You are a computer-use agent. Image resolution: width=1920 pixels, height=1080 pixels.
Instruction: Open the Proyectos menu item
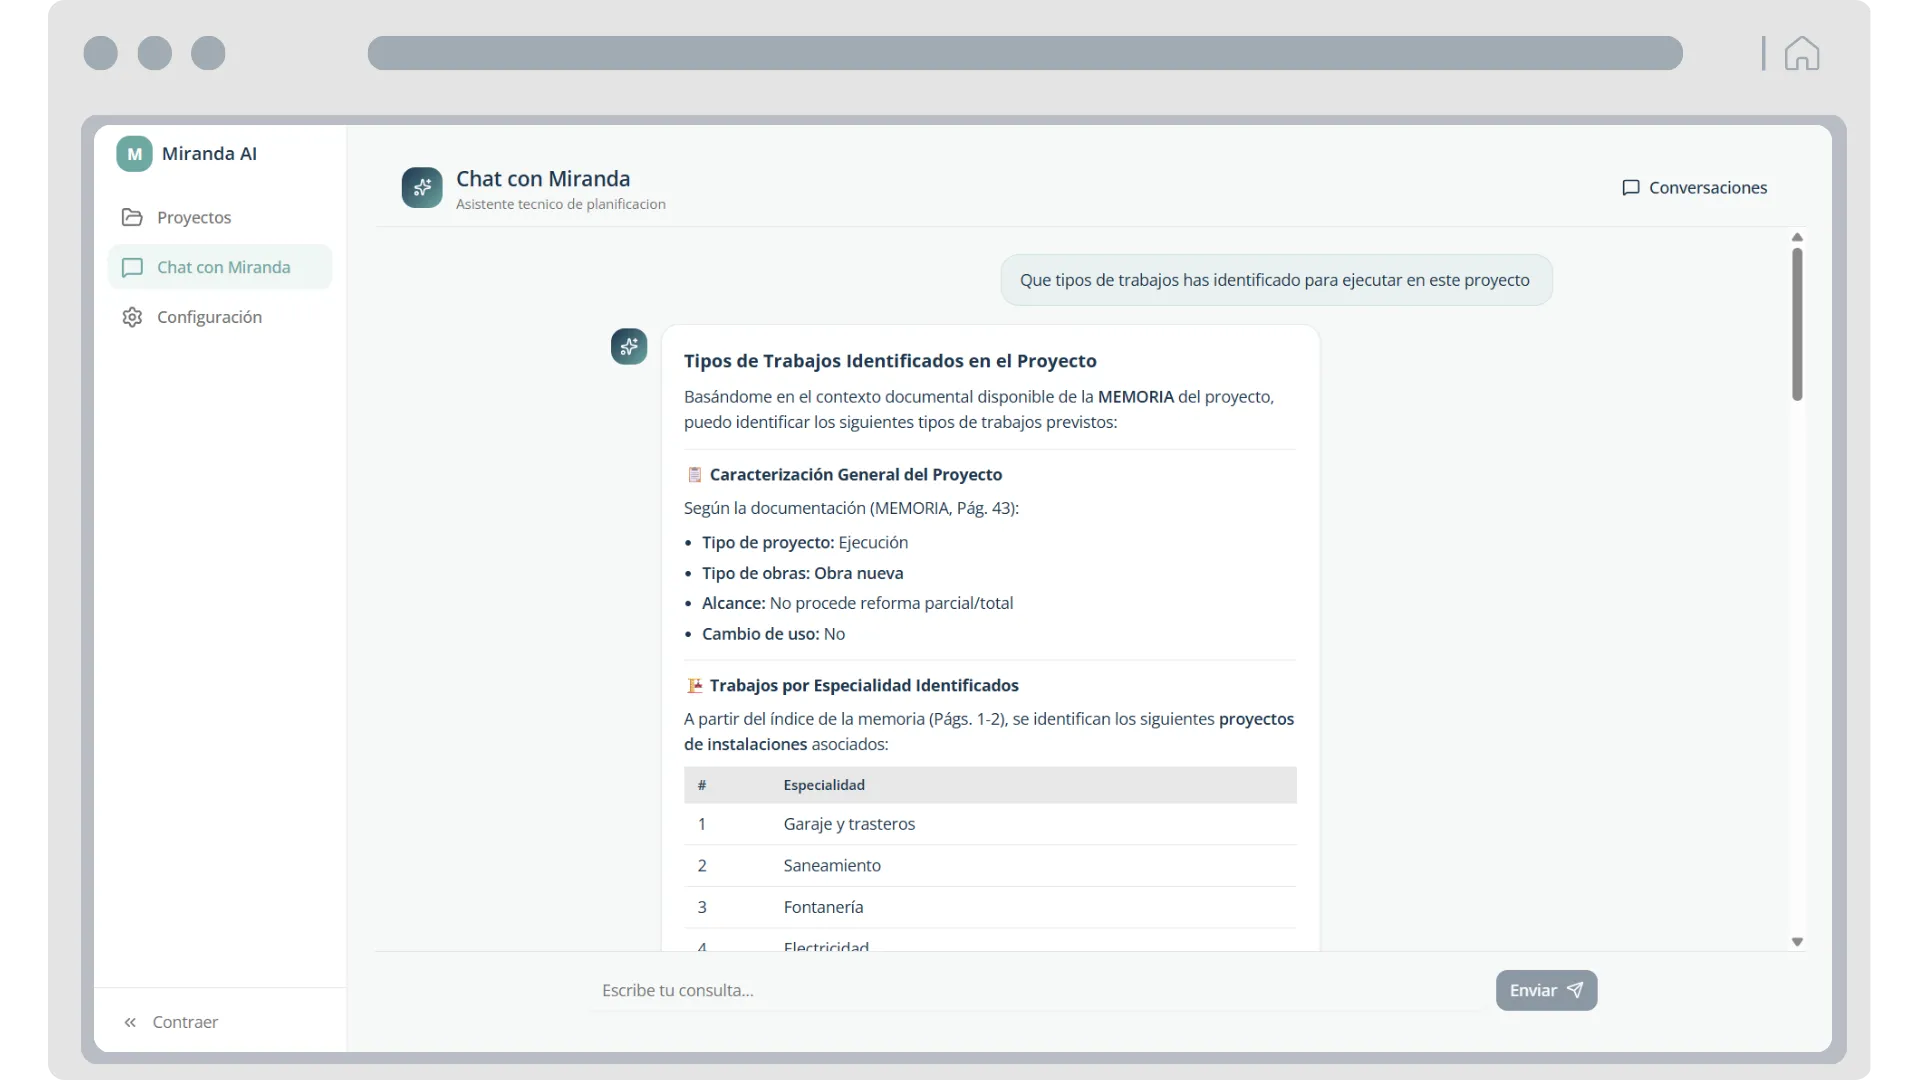pos(194,217)
